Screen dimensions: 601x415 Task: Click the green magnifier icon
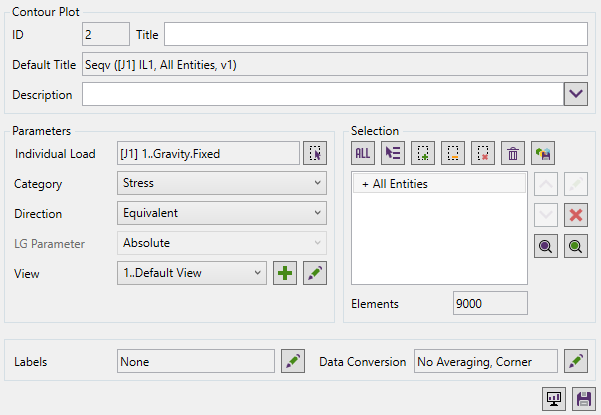575,247
